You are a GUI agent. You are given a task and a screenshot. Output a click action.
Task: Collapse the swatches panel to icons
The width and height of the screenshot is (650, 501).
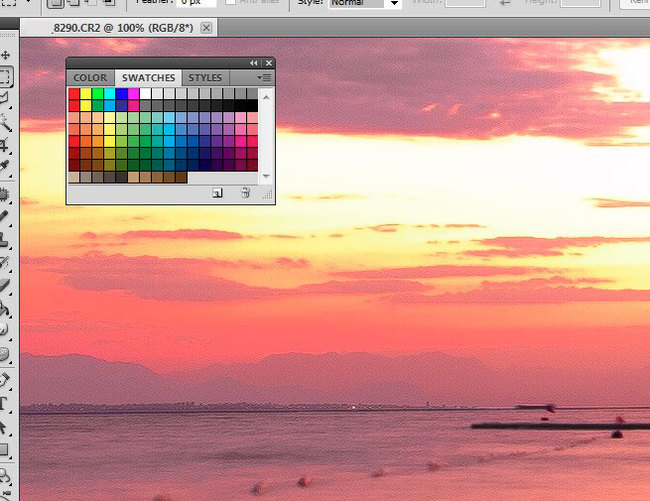254,63
